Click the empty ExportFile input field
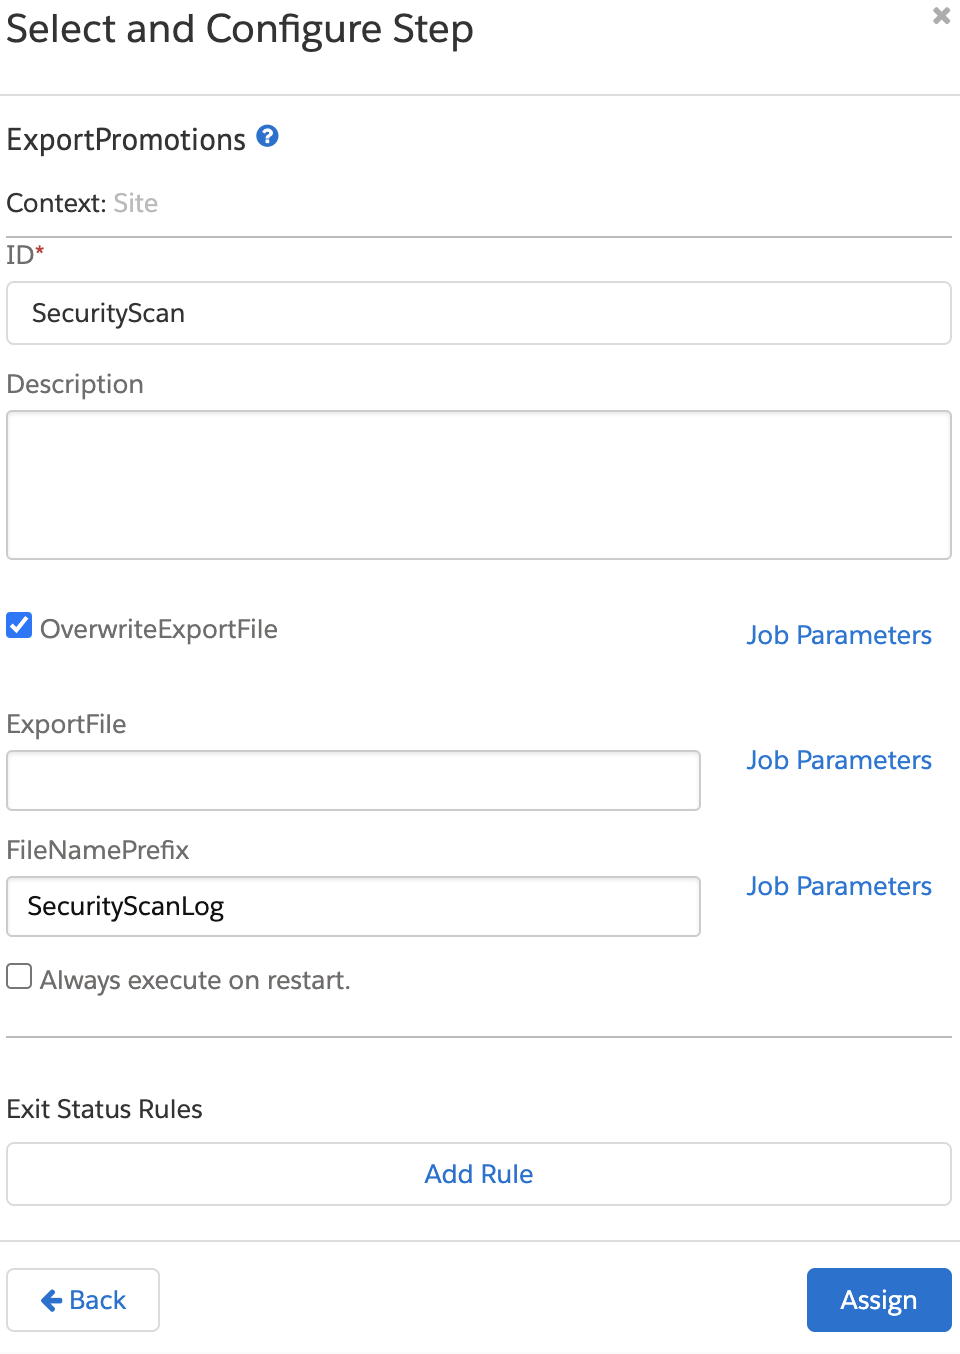960x1354 pixels. coord(353,780)
